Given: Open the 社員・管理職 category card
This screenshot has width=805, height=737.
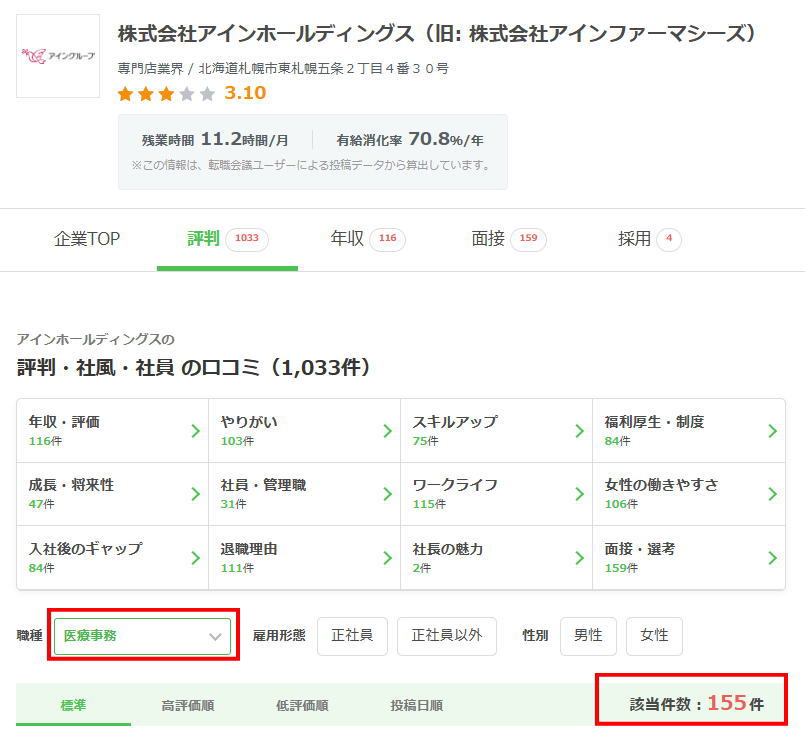Looking at the screenshot, I should point(304,494).
